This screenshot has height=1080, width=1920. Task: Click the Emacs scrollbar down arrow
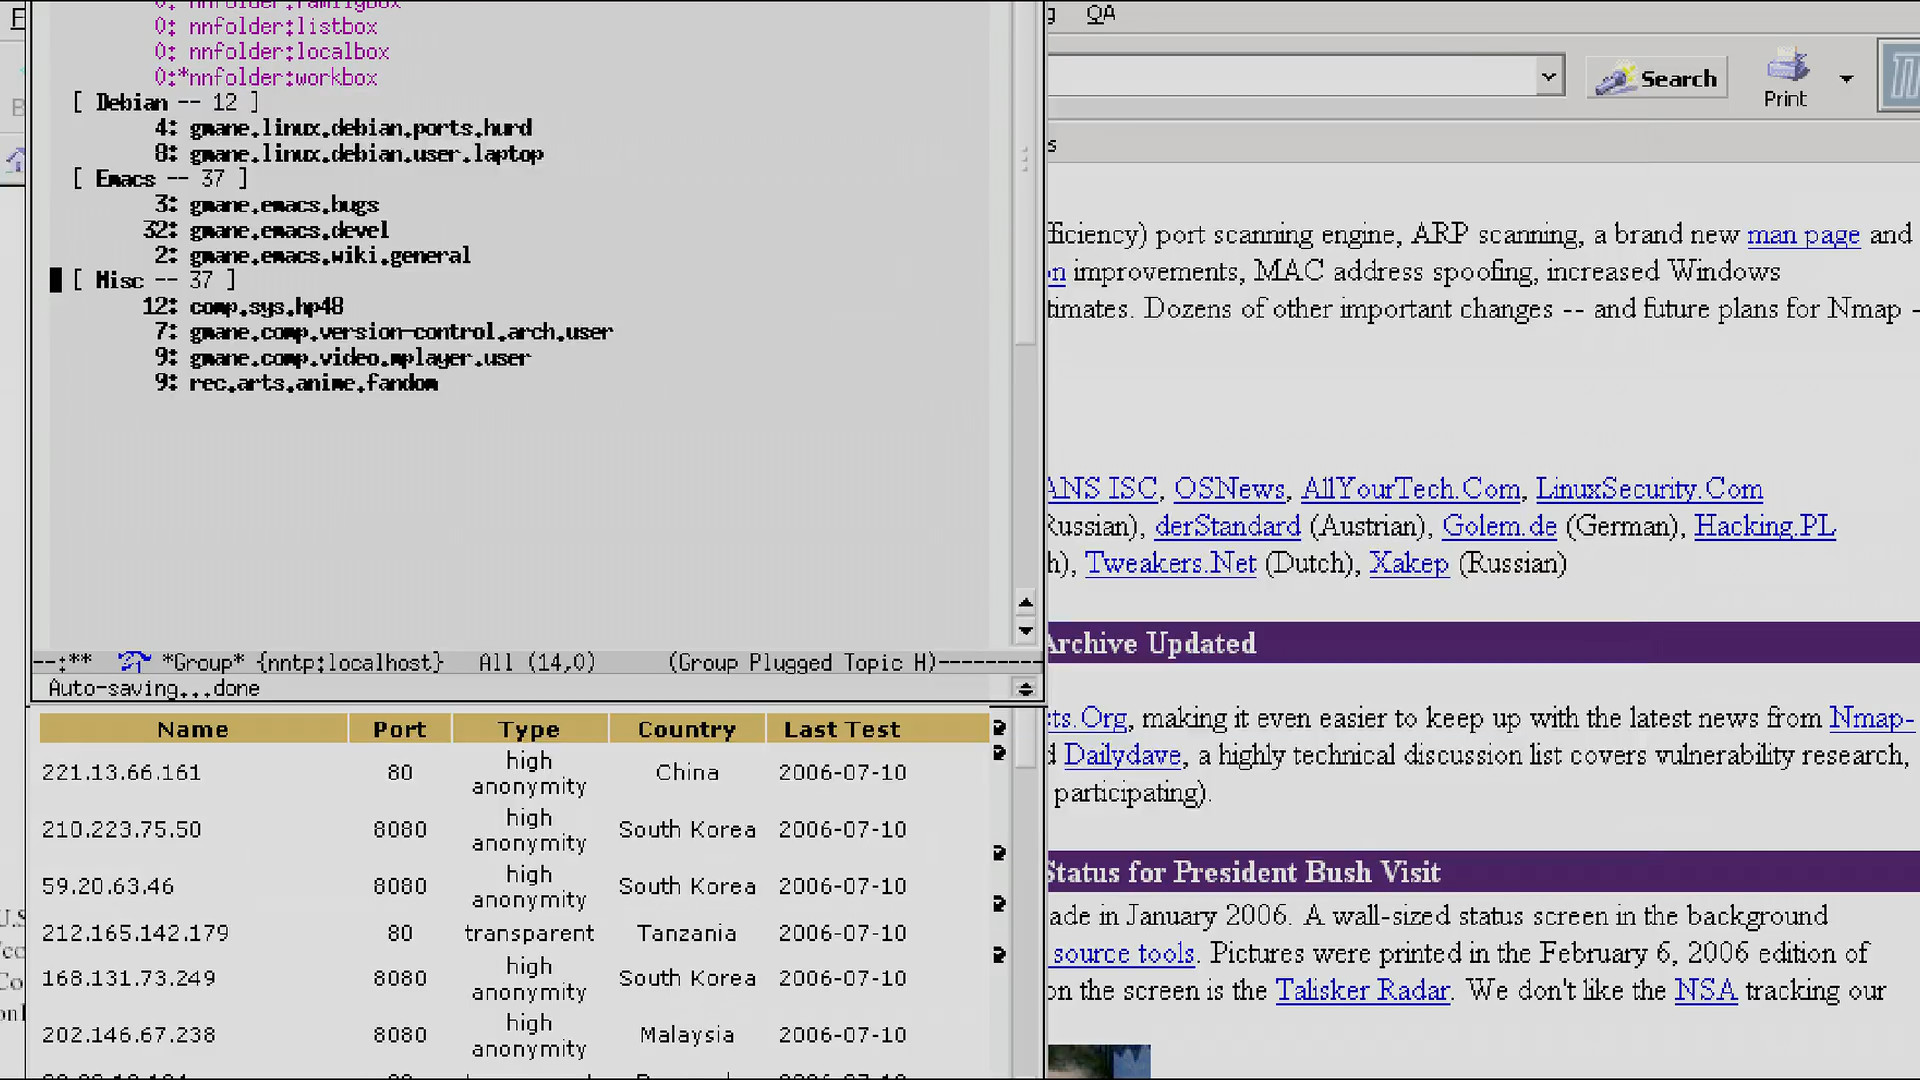click(1025, 631)
